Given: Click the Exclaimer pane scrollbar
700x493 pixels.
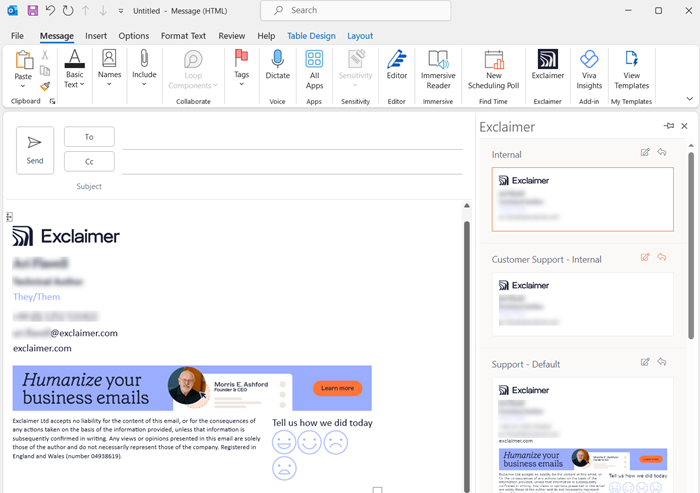Looking at the screenshot, I should [x=691, y=246].
